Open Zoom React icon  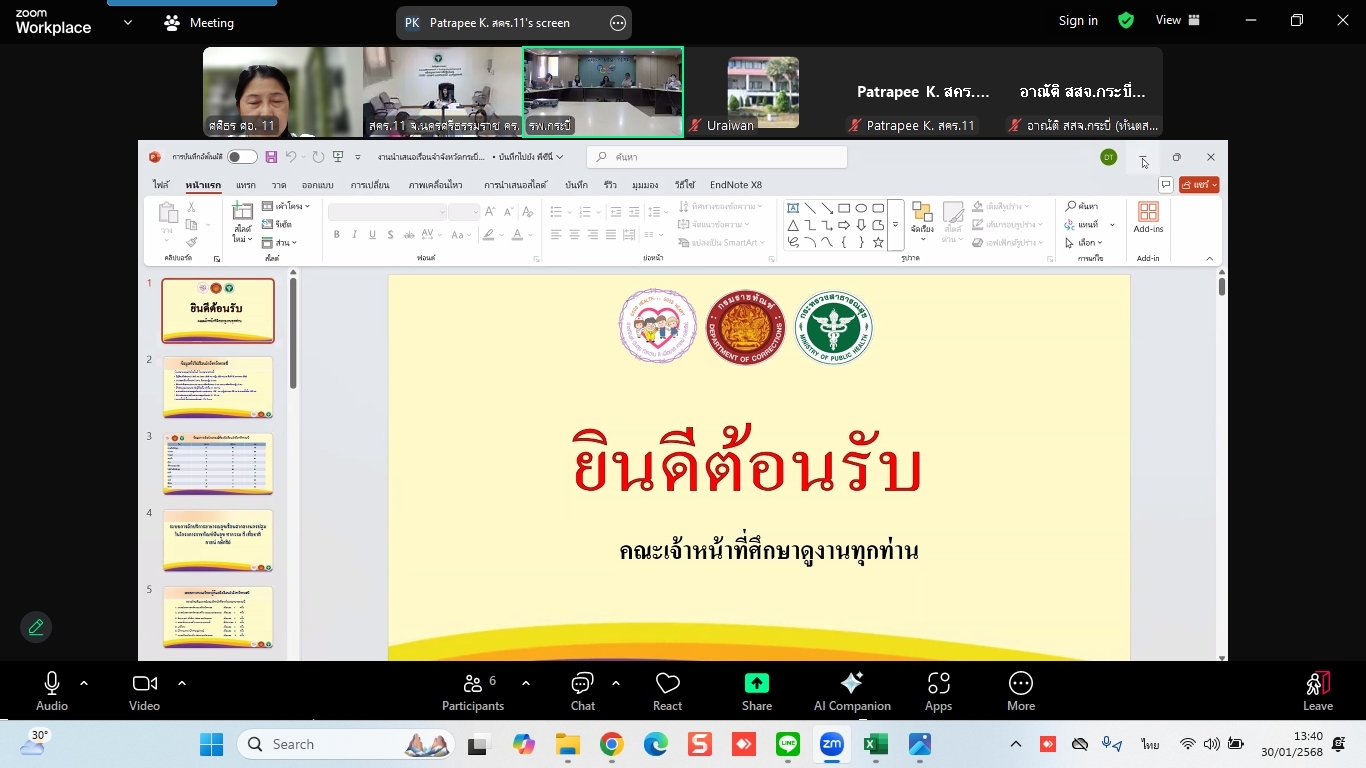coord(667,691)
